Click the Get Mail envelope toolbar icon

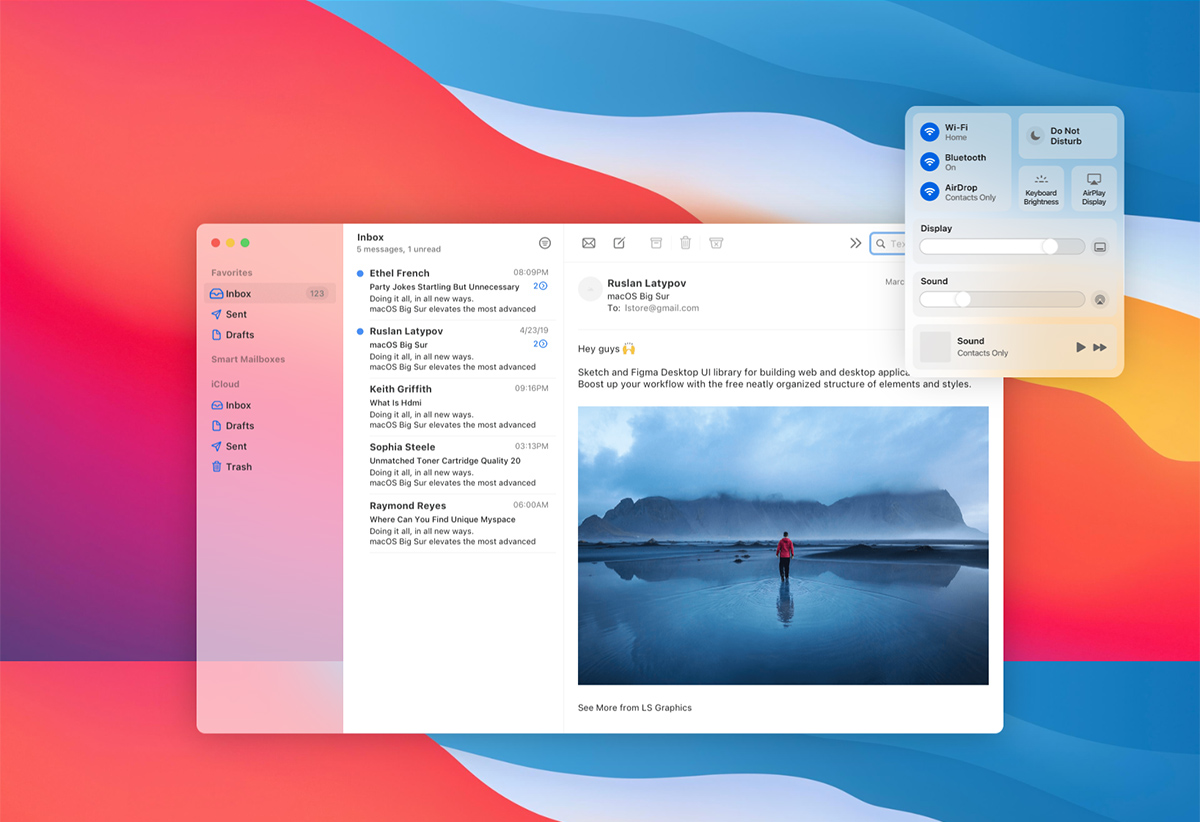(x=589, y=243)
